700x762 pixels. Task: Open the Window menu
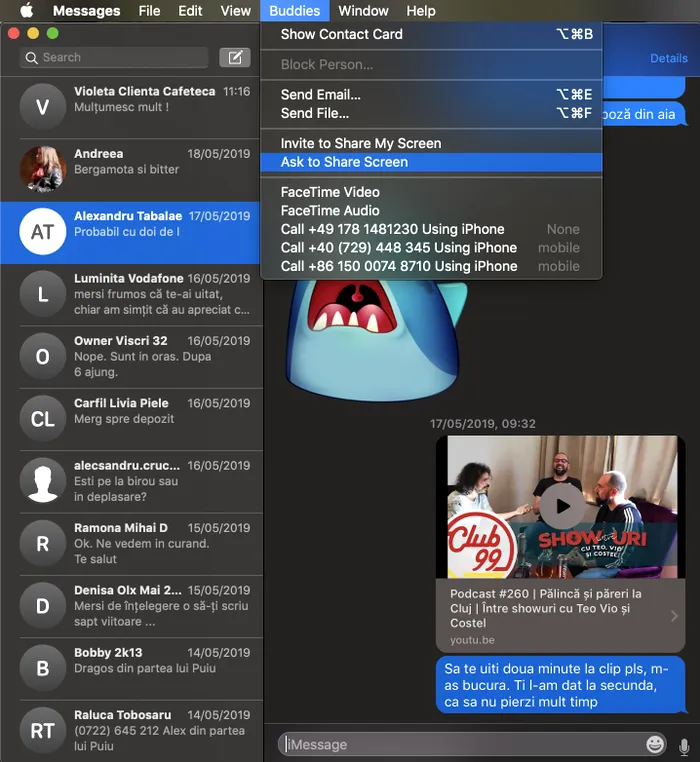point(363,11)
